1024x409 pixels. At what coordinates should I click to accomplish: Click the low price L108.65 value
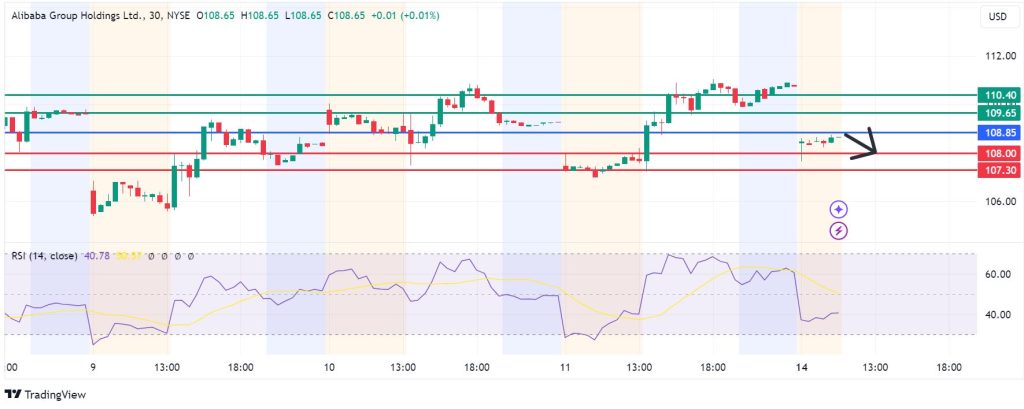point(302,16)
